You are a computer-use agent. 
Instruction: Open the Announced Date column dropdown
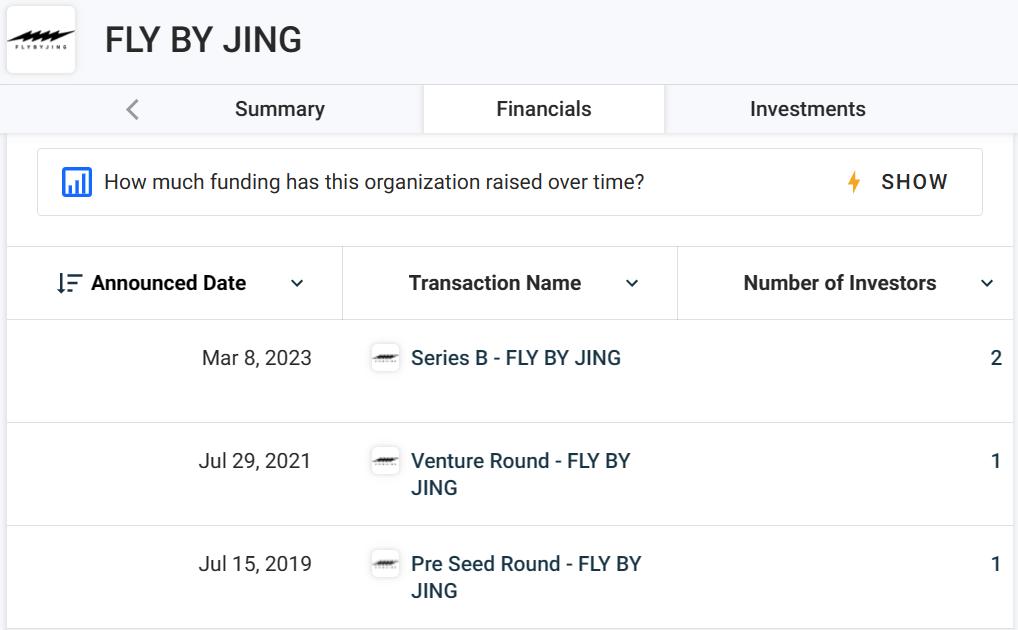pyautogui.click(x=297, y=284)
